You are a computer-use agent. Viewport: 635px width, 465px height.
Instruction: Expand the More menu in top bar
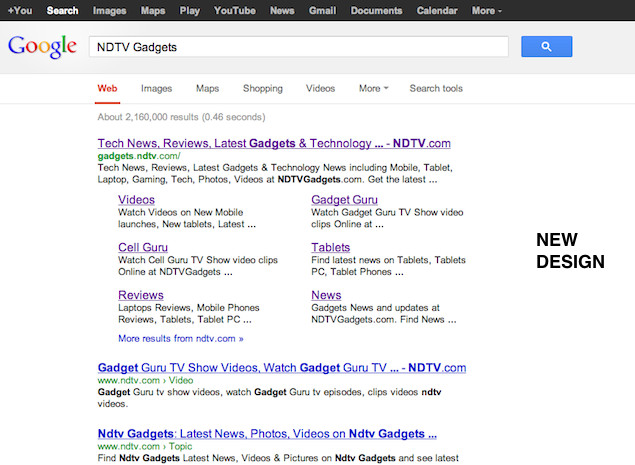tap(486, 11)
